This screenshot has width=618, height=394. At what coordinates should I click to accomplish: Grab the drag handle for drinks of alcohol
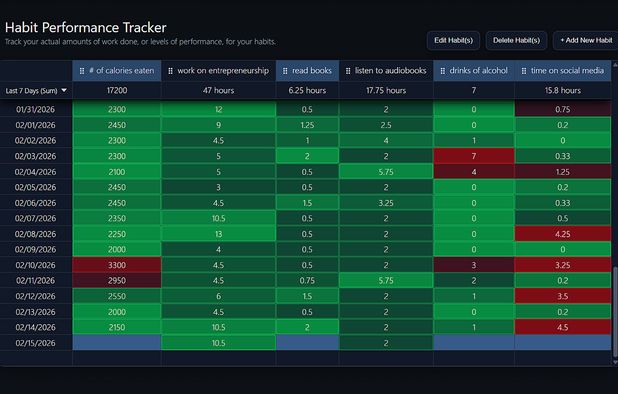coord(443,71)
